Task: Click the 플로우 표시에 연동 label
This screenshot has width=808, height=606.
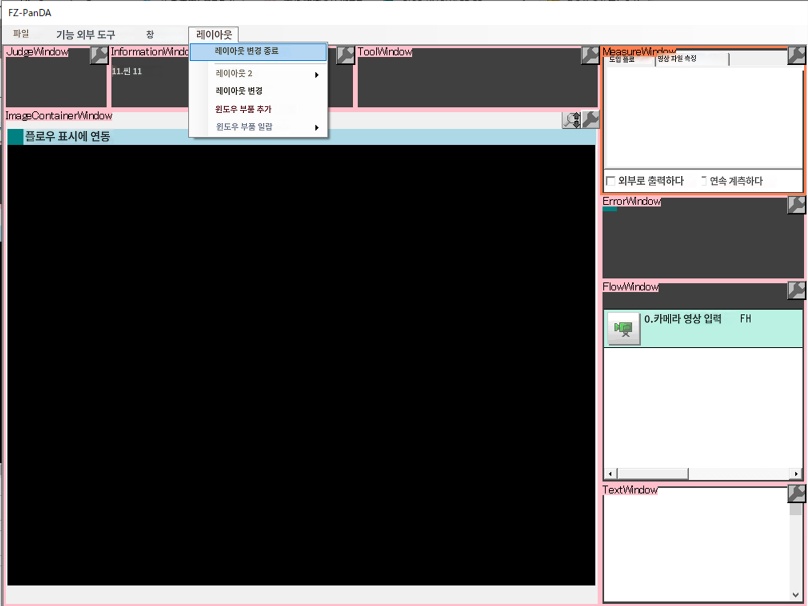Action: [68, 137]
